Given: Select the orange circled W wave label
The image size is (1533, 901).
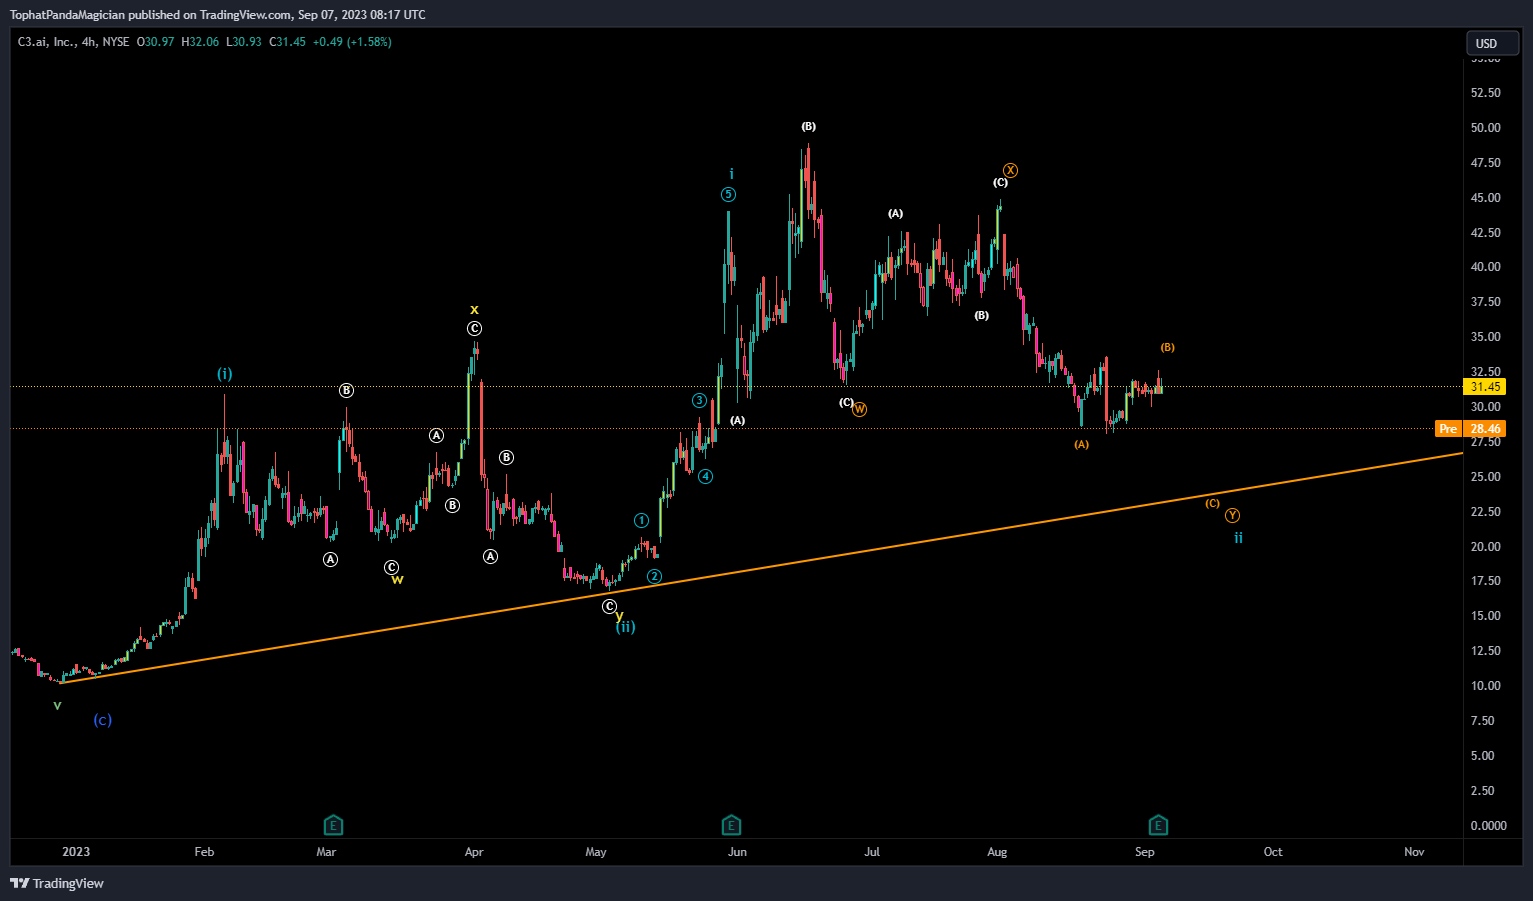Looking at the screenshot, I should 860,409.
